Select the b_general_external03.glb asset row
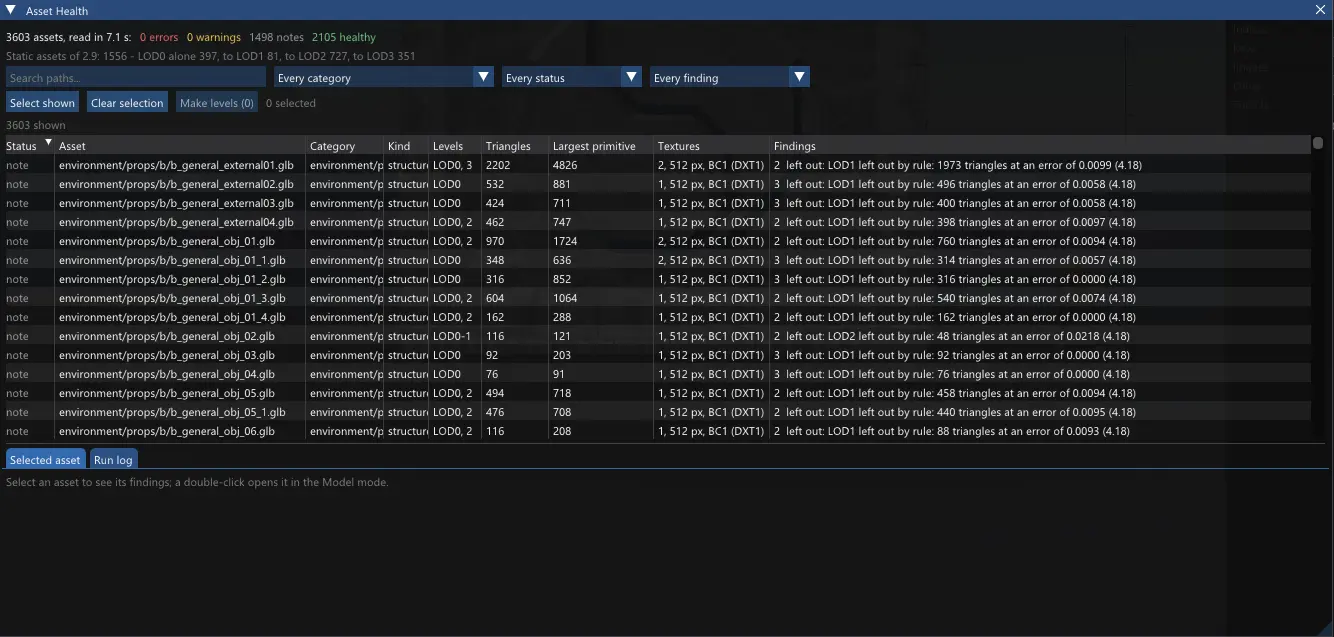The image size is (1334, 637). point(657,203)
